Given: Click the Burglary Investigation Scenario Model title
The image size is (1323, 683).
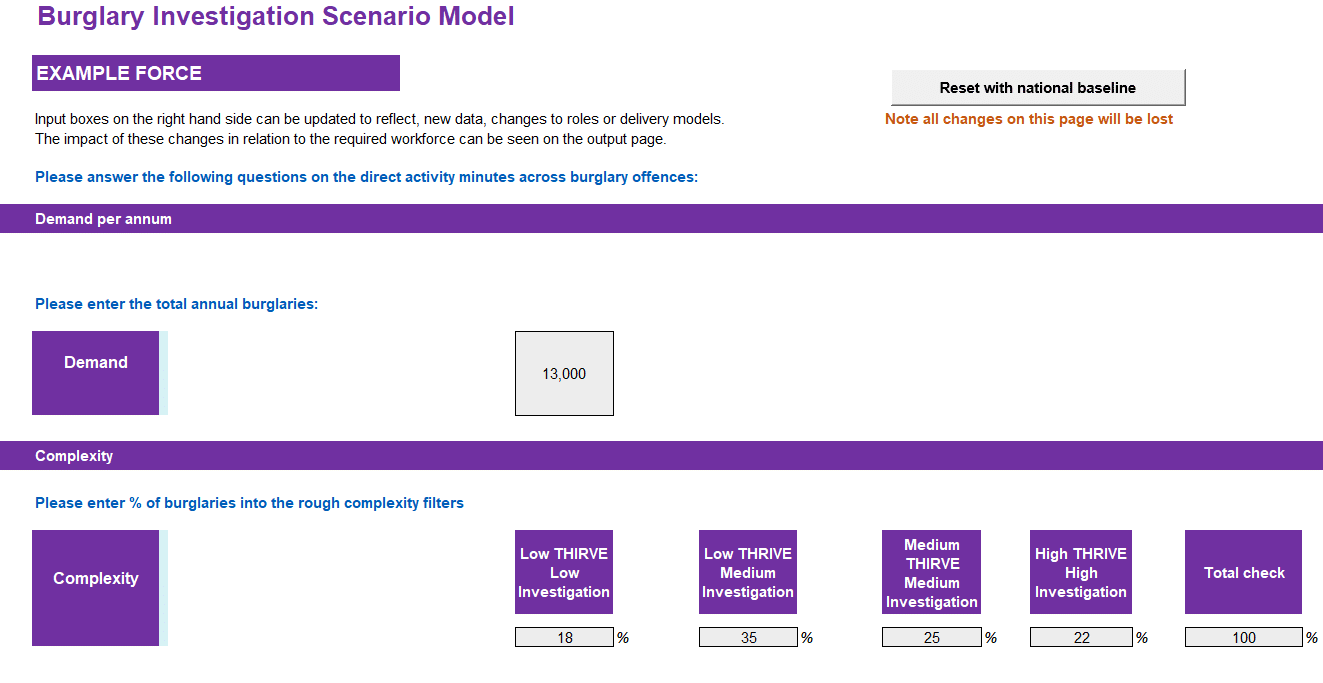Looking at the screenshot, I should pos(275,16).
